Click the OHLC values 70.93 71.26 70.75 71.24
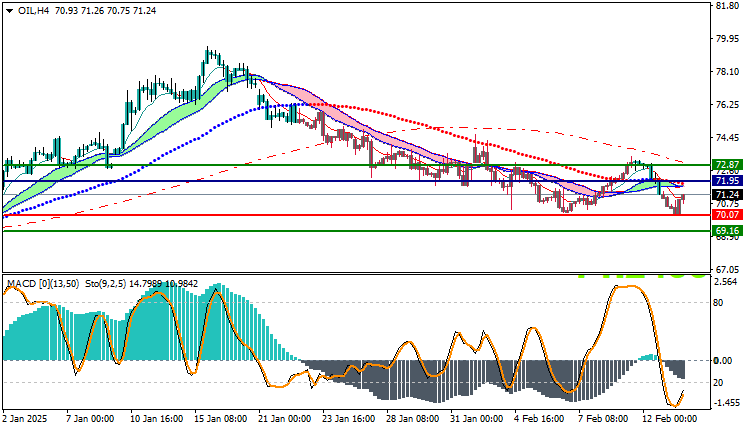 105,11
